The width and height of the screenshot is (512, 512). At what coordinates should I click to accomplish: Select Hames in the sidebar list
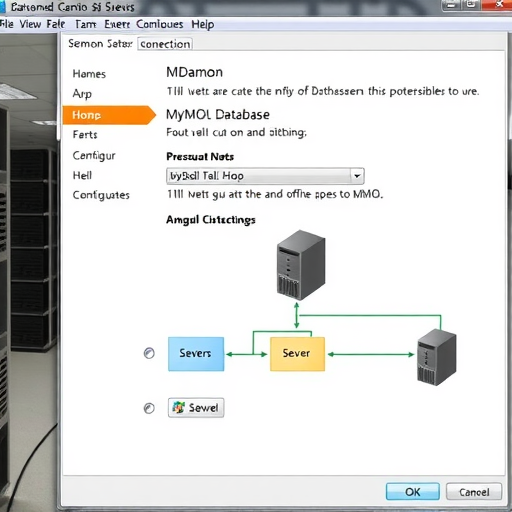89,74
